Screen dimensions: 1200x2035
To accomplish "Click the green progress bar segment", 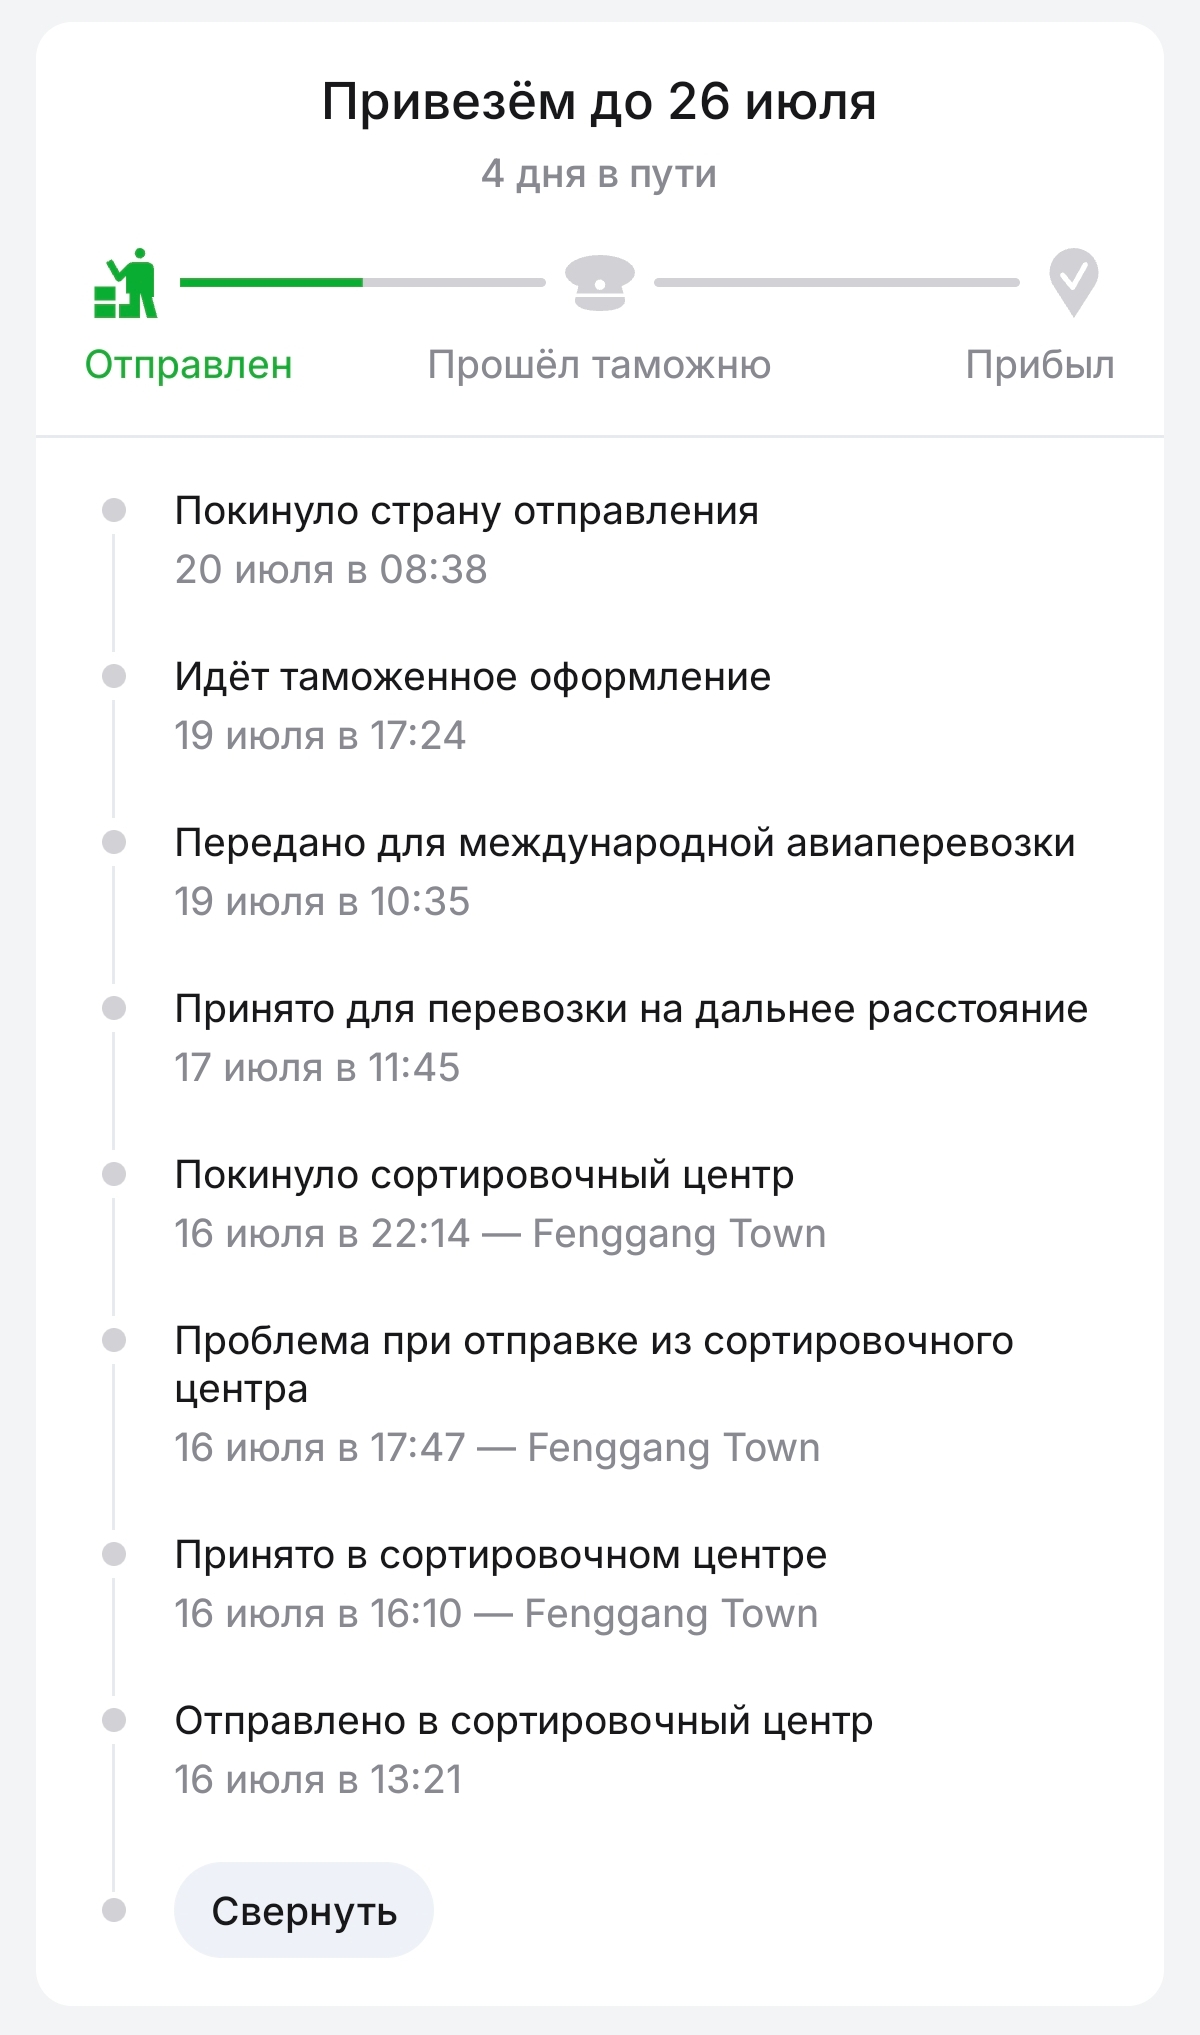I will click(271, 283).
